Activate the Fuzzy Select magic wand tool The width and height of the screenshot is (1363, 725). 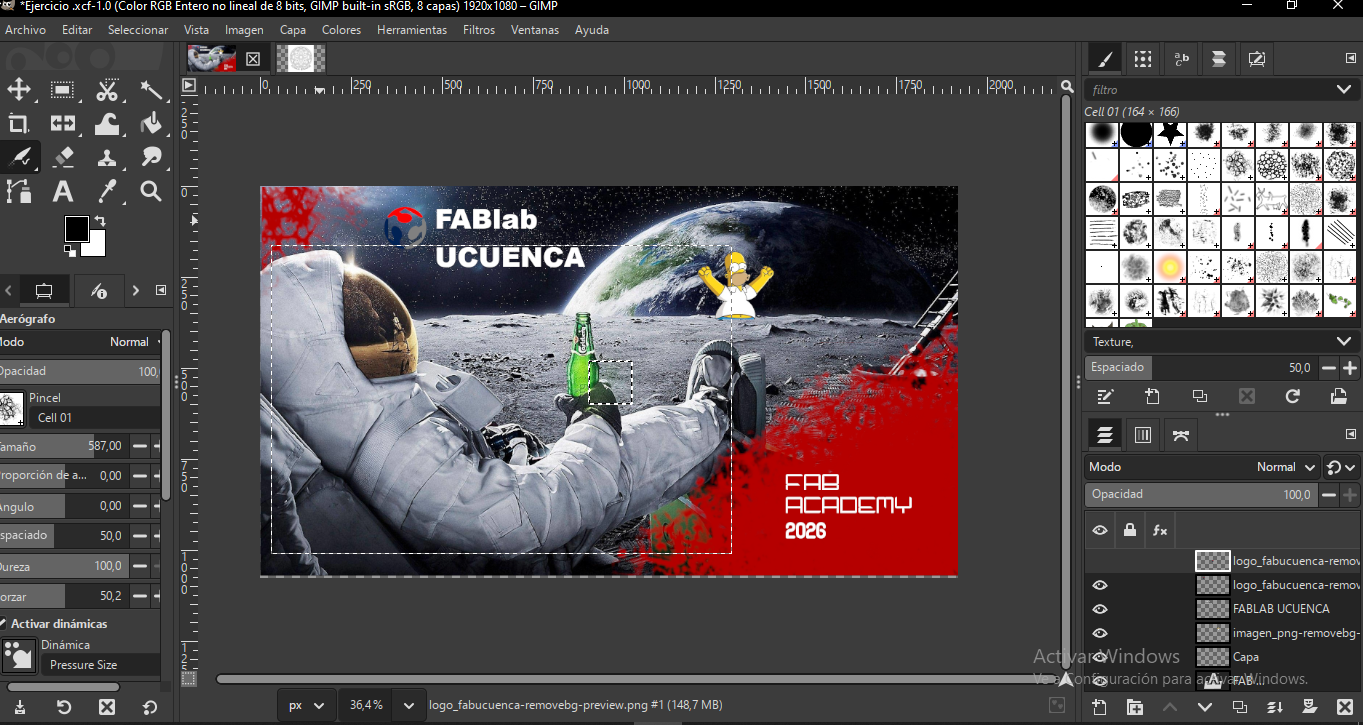pyautogui.click(x=151, y=91)
